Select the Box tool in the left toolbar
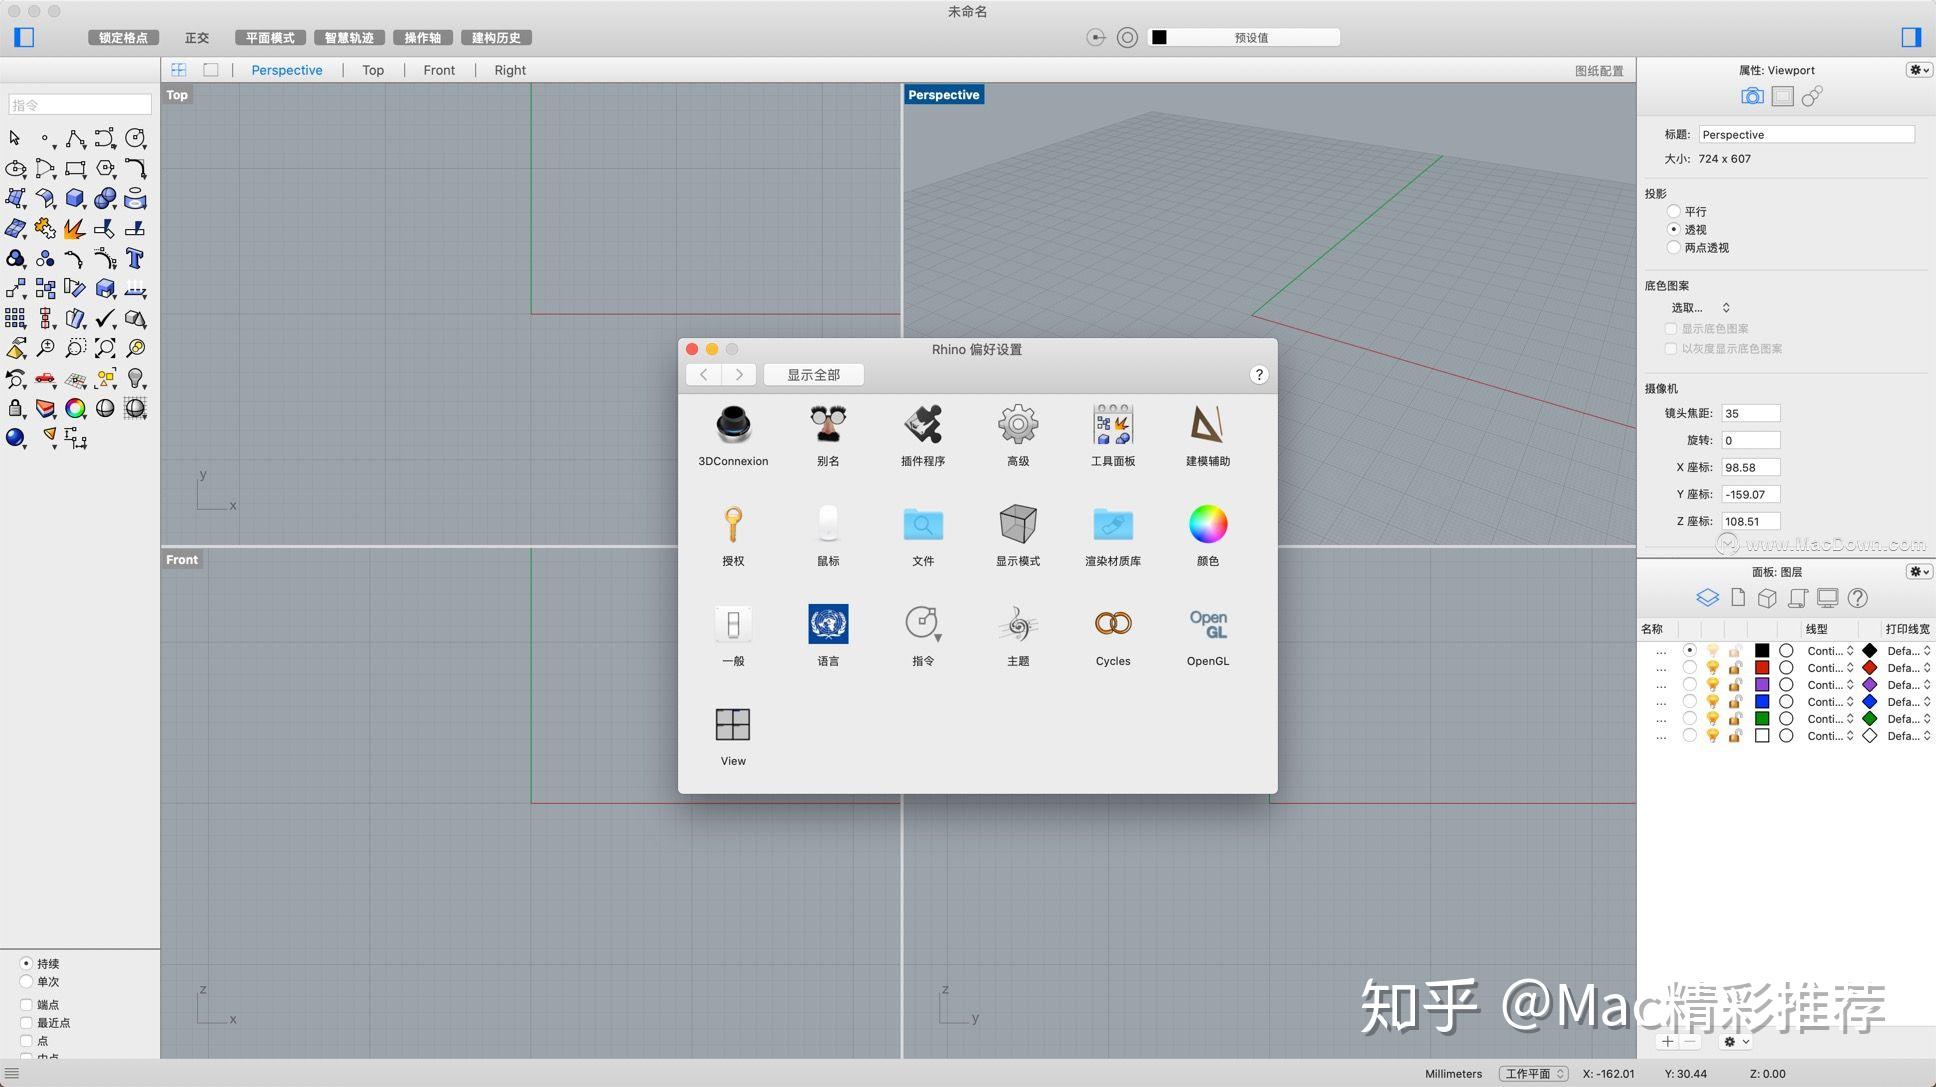Screen dimensions: 1936x1087 click(75, 198)
